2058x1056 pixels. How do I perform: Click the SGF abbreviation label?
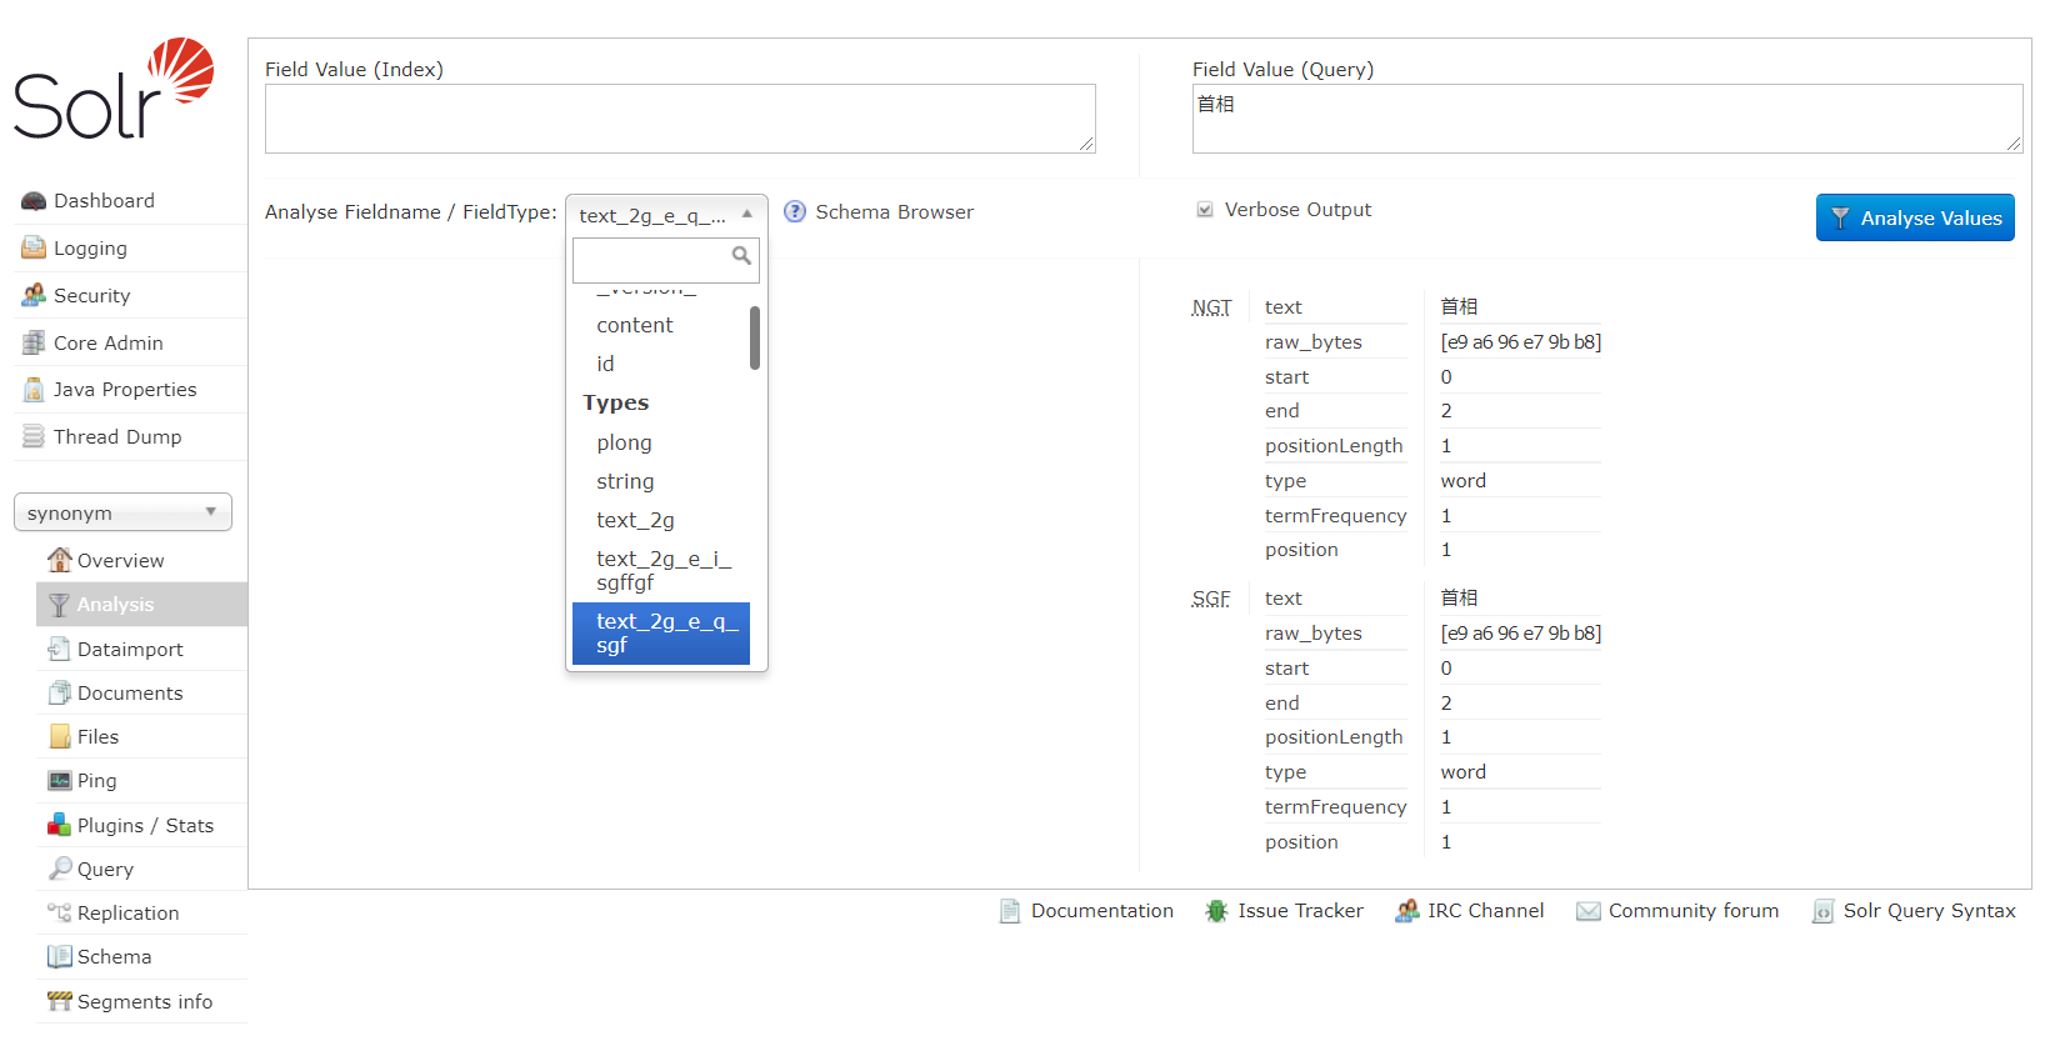[x=1210, y=599]
